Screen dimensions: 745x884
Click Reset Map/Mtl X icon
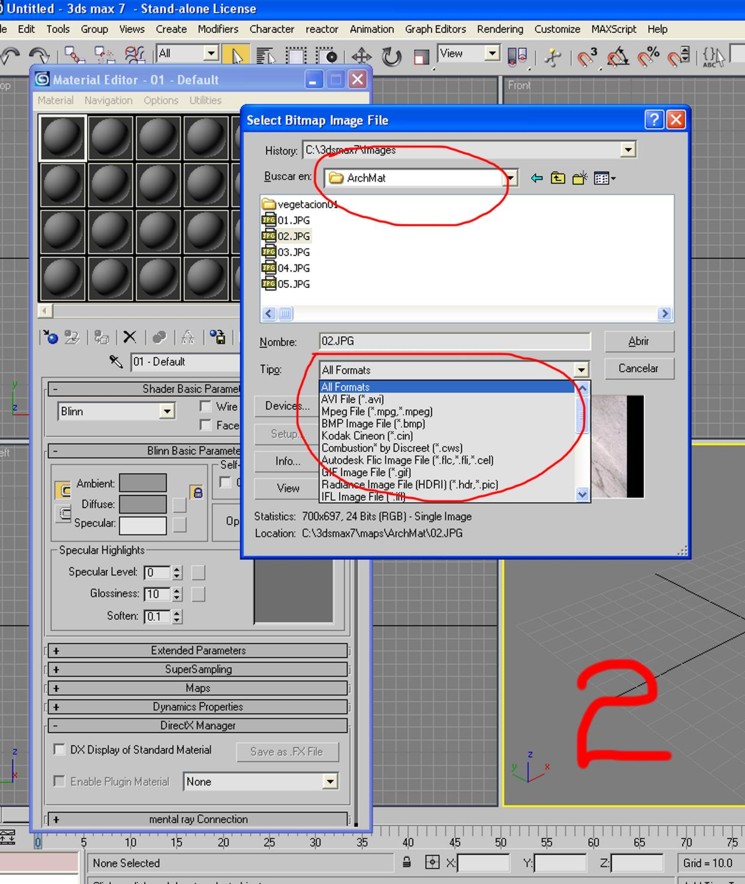point(130,337)
